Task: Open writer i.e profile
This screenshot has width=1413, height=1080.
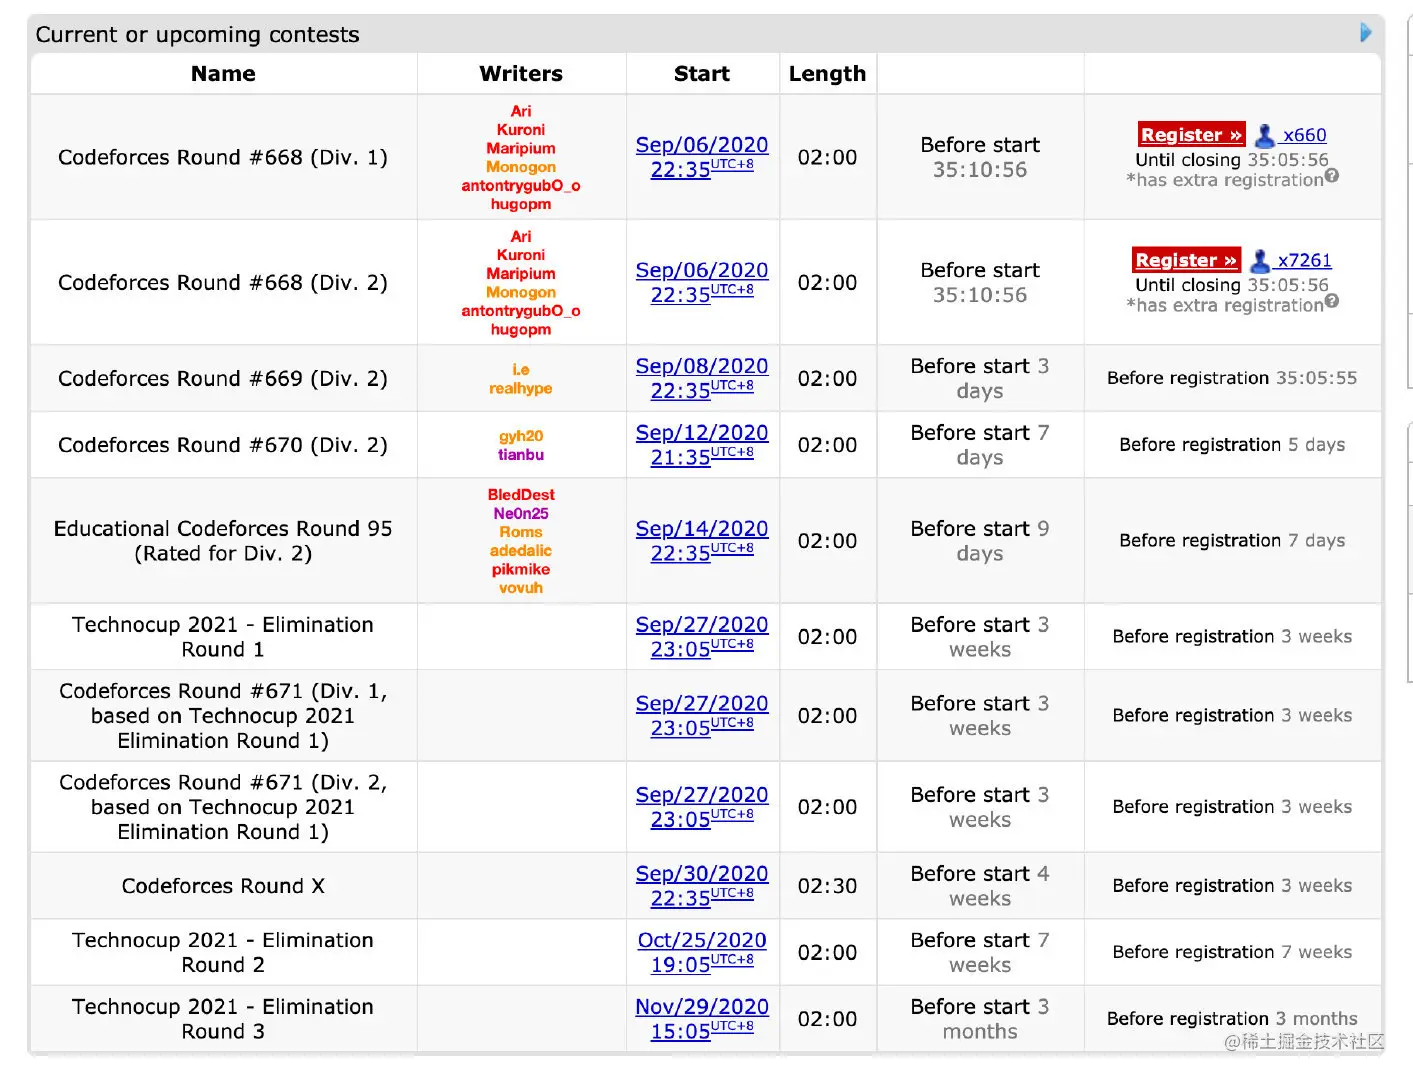Action: (x=521, y=370)
